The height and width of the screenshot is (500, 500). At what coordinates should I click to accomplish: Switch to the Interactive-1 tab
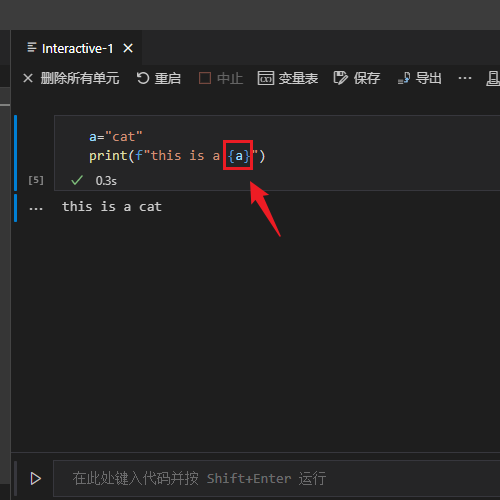point(77,49)
